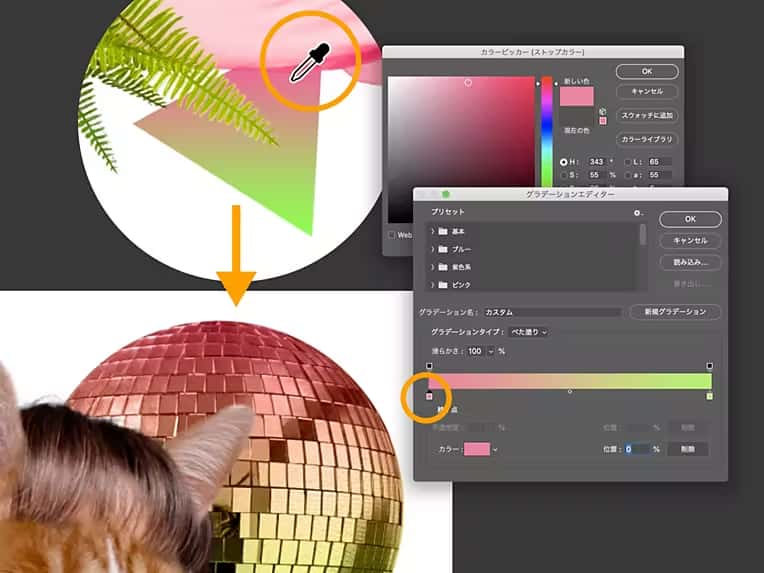Click キャンセル in the Gradient Editor
The height and width of the screenshot is (573, 764).
(x=690, y=241)
